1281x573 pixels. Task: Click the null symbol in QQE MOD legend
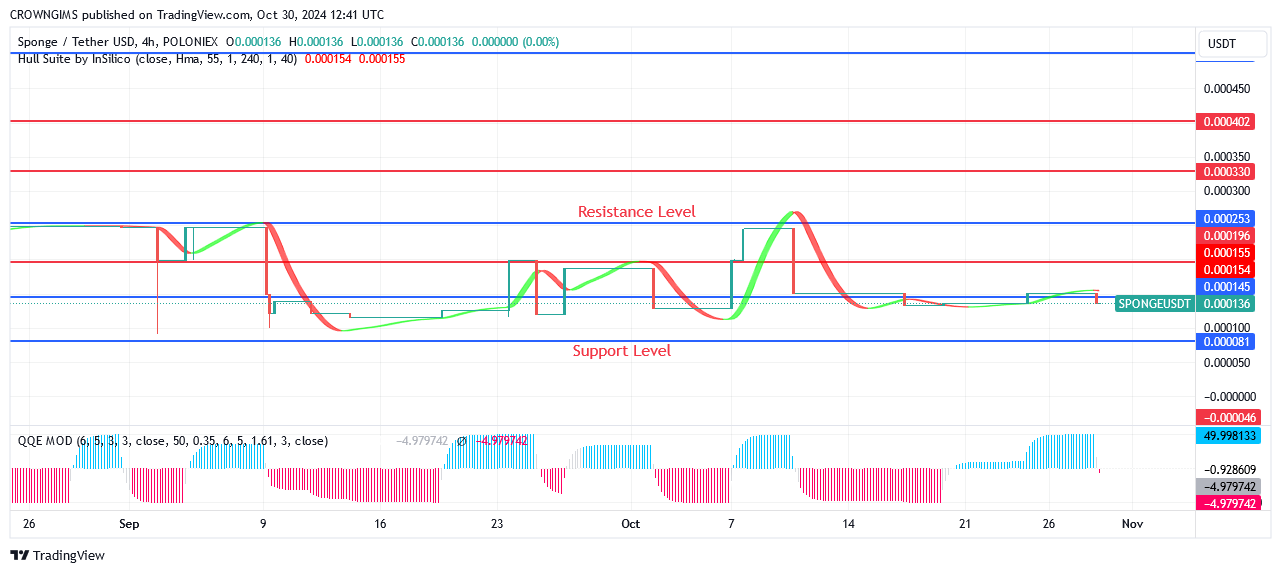(462, 441)
